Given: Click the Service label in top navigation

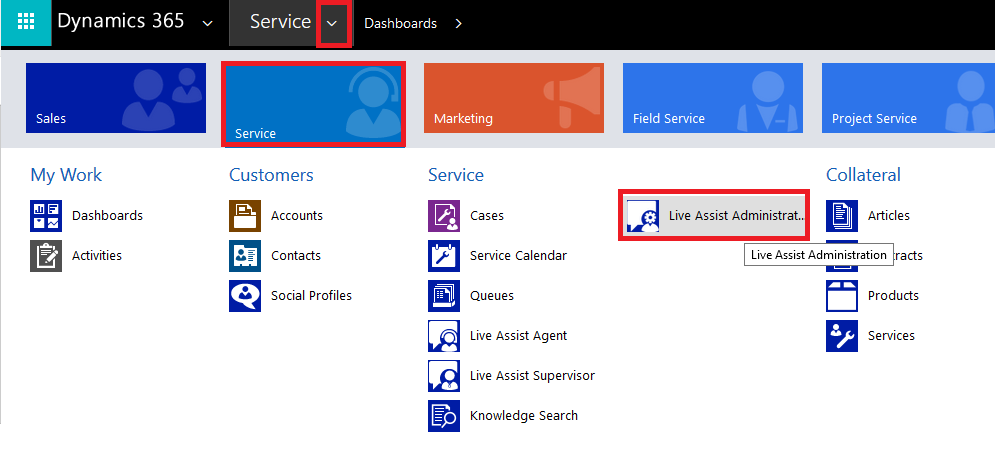Looking at the screenshot, I should point(280,22).
